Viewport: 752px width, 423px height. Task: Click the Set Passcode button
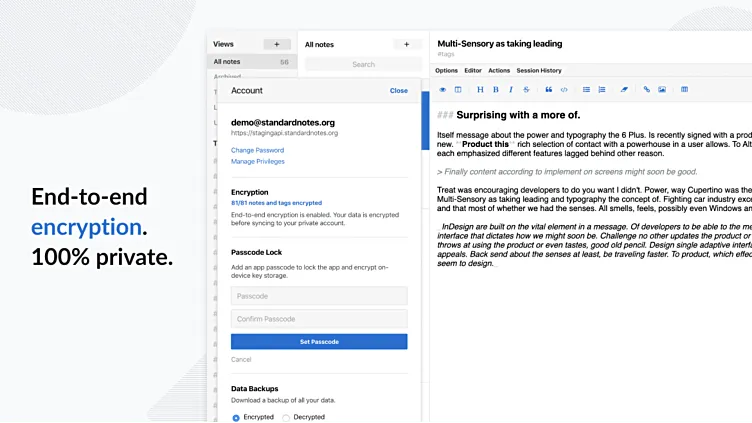pos(319,341)
